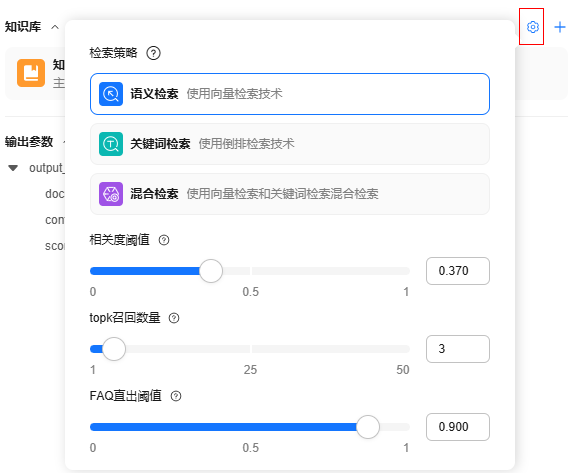Select the 混合检索 hybrid strategy option
Screen dimensions: 570x473
(290, 194)
